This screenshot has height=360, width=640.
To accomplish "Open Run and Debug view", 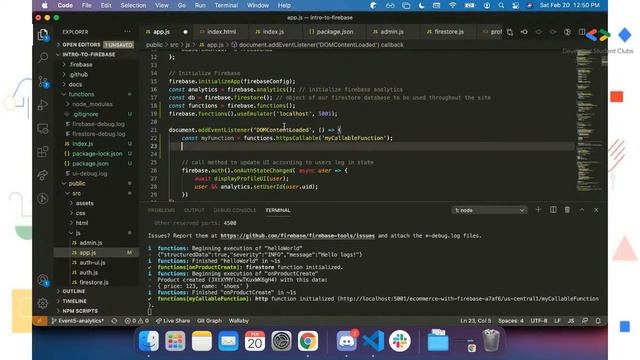I will pyautogui.click(x=43, y=105).
